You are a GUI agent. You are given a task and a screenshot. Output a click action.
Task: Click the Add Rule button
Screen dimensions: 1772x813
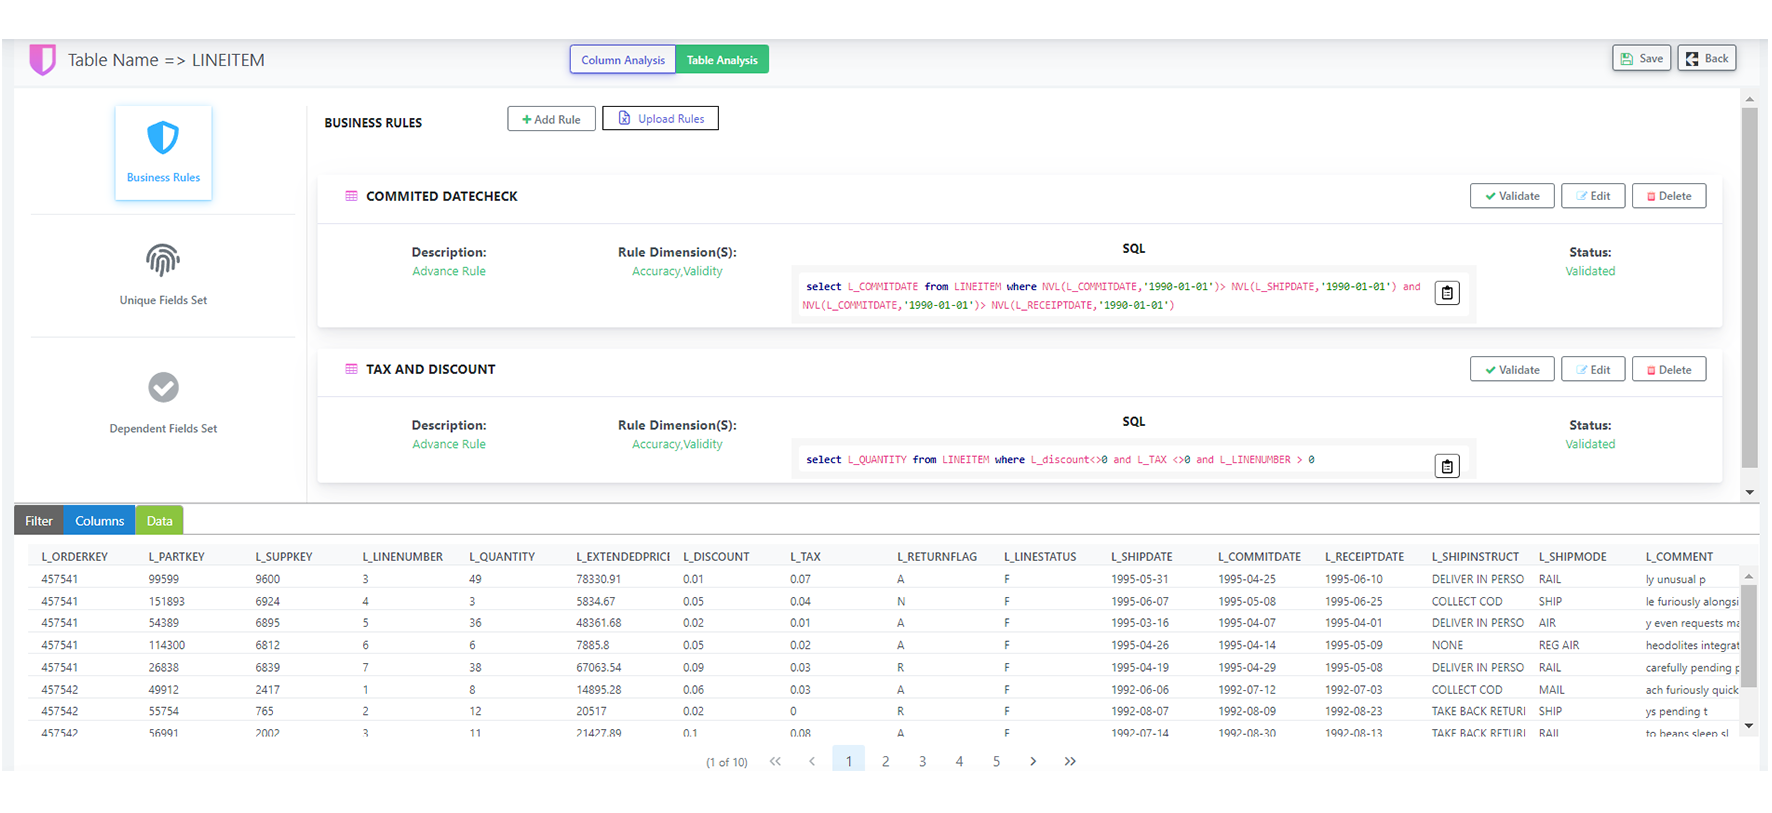(x=551, y=119)
